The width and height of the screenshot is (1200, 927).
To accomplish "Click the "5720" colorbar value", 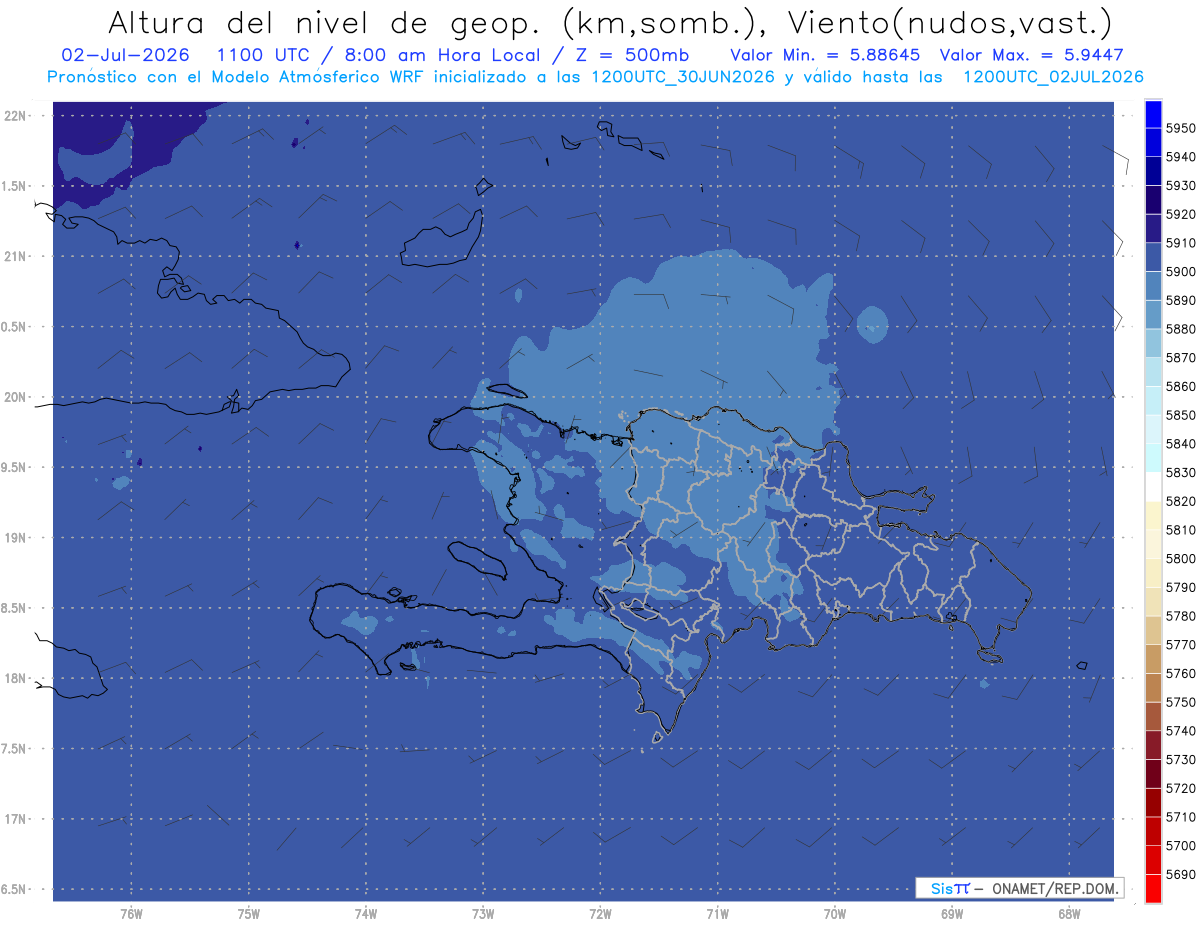I will pos(1180,788).
